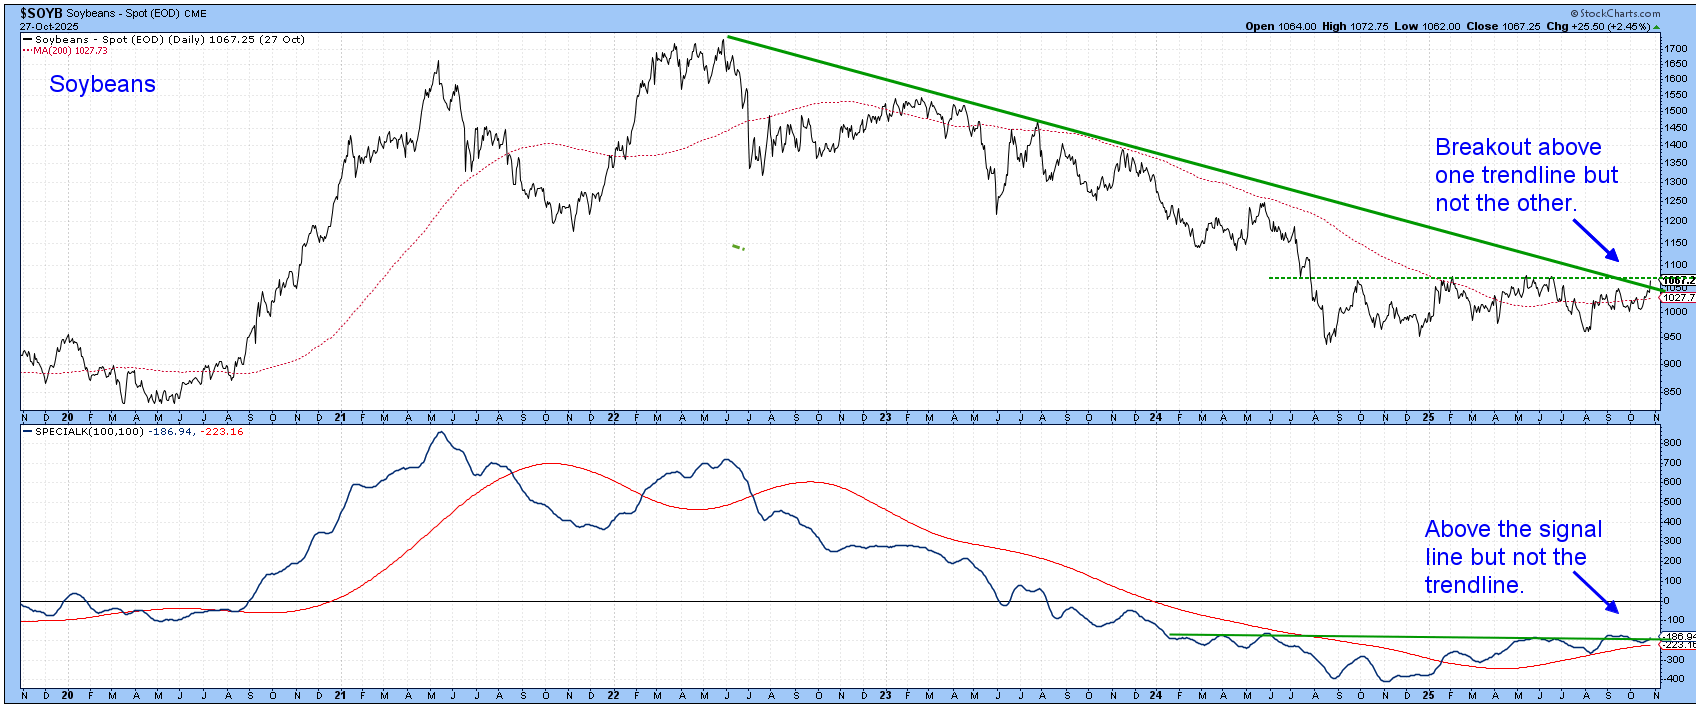
Task: Click the -186.94 SPECIALK value tag
Action: [1678, 636]
